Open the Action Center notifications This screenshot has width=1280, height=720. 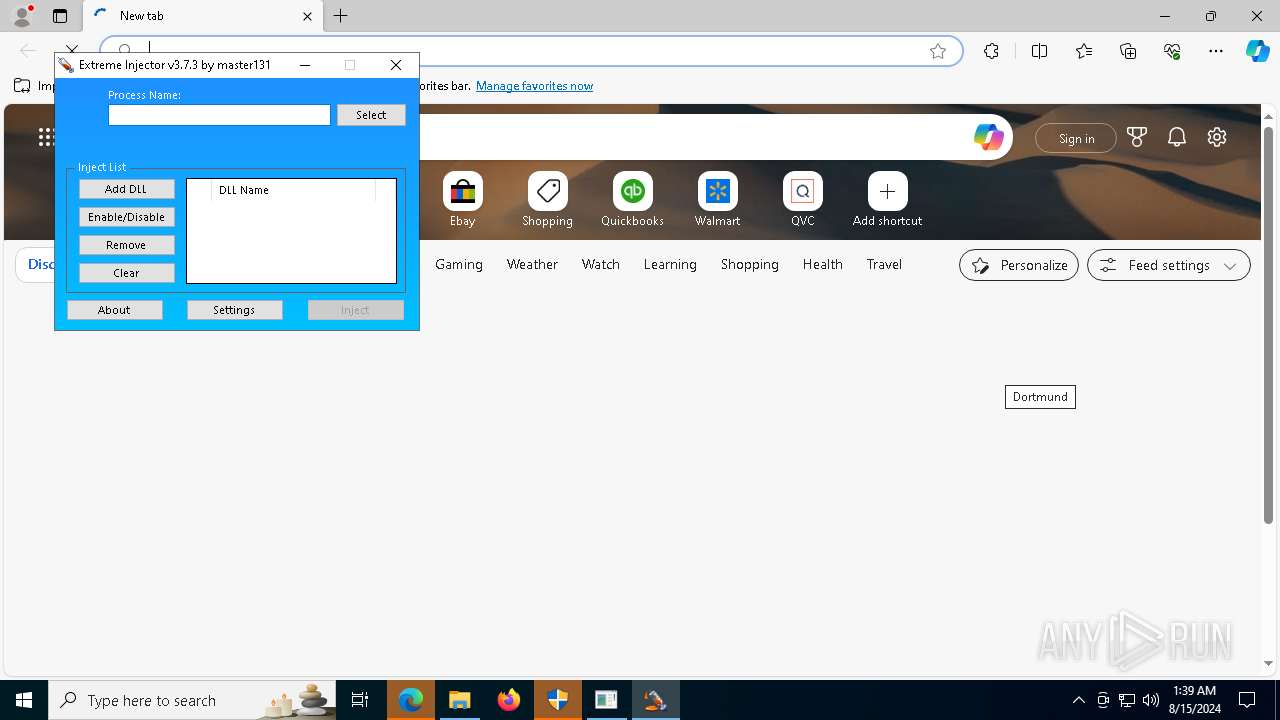pyautogui.click(x=1247, y=700)
